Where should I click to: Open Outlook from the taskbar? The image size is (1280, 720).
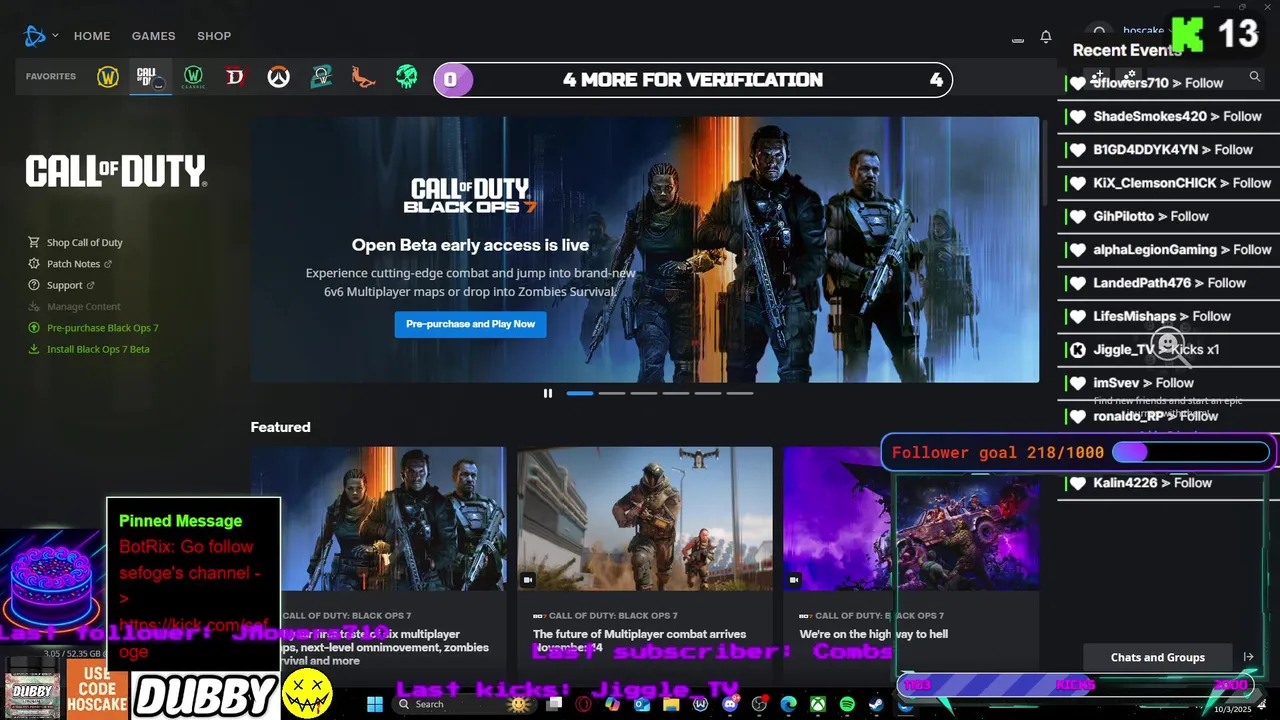point(641,704)
